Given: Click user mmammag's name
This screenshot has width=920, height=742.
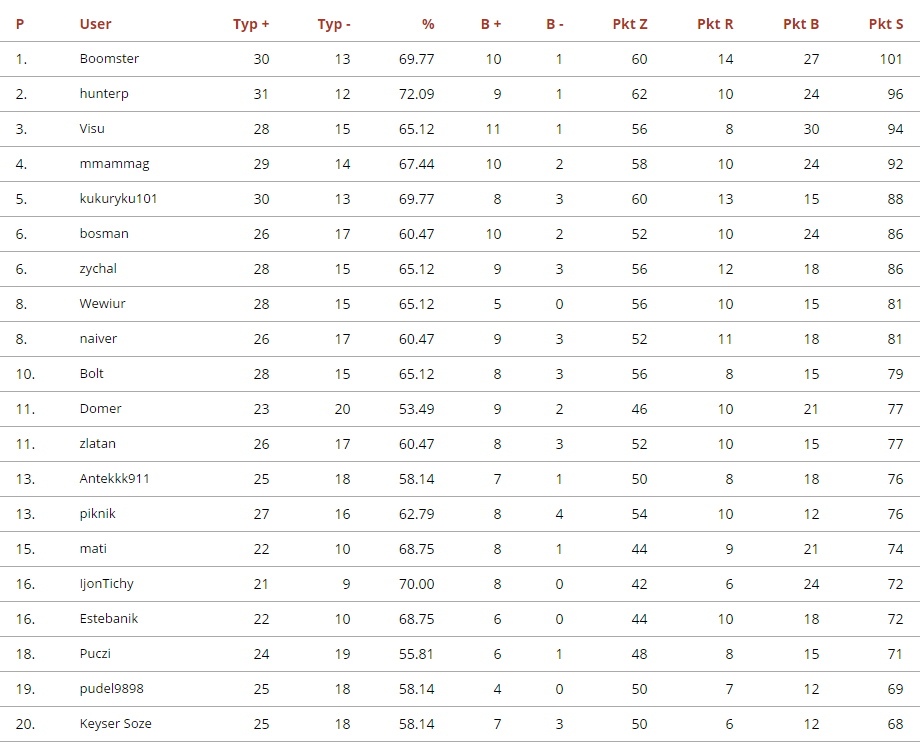Looking at the screenshot, I should coord(114,164).
